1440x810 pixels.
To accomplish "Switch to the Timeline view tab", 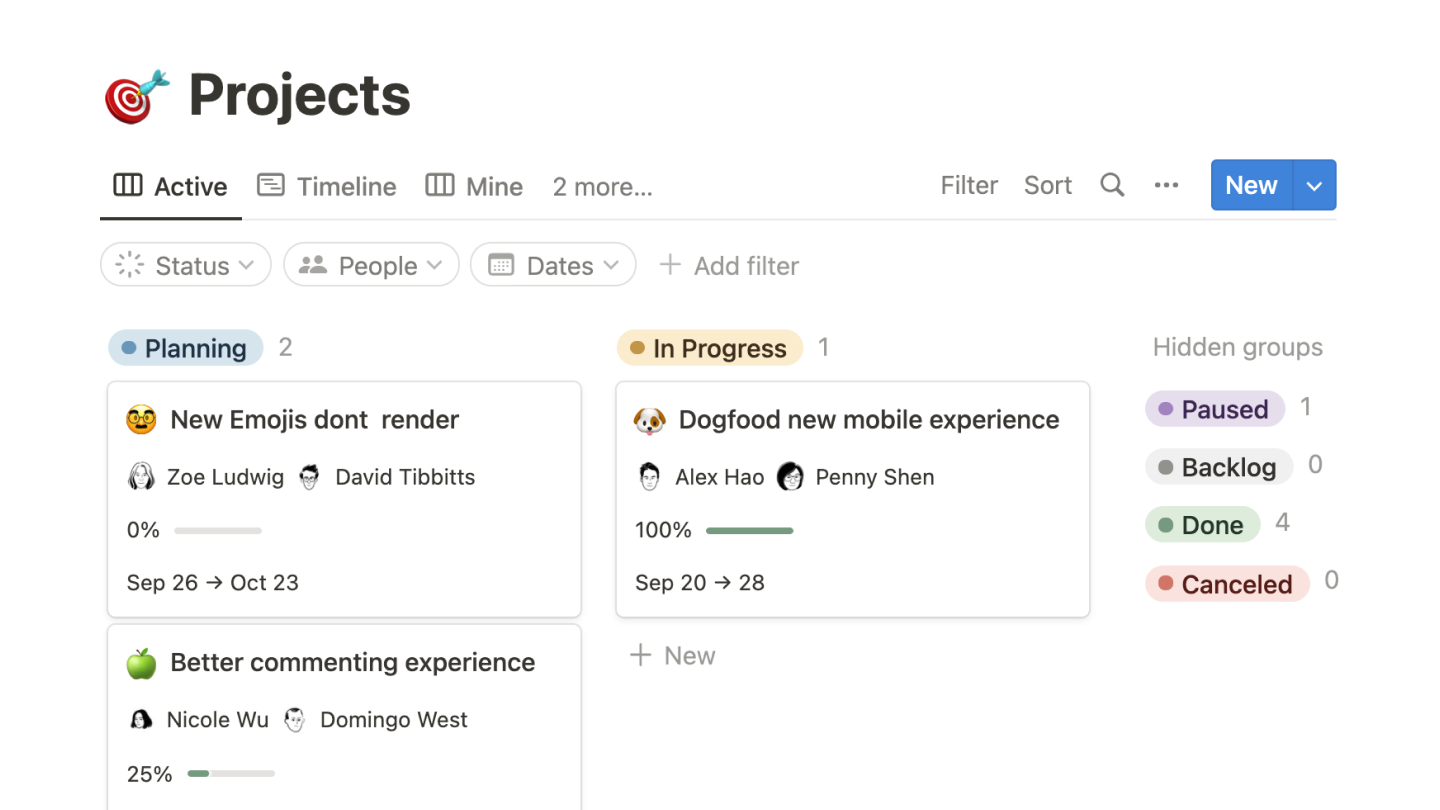I will click(x=327, y=186).
